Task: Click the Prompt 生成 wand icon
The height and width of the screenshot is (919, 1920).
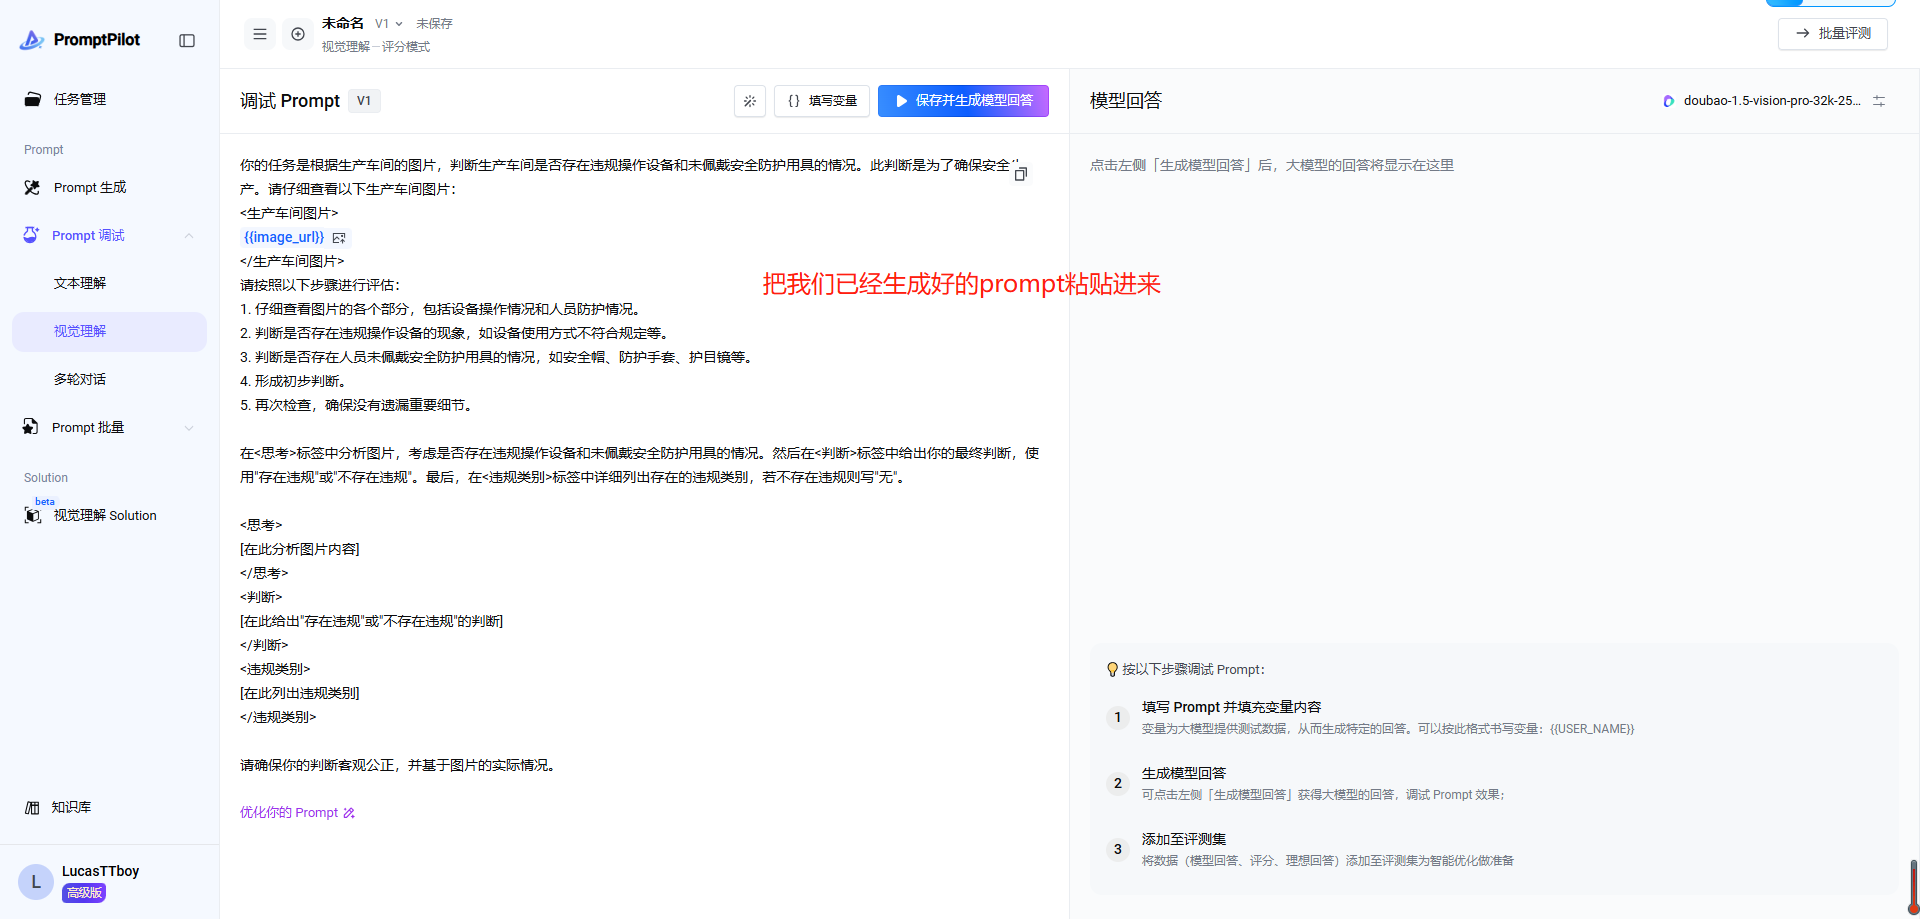Action: click(x=33, y=187)
